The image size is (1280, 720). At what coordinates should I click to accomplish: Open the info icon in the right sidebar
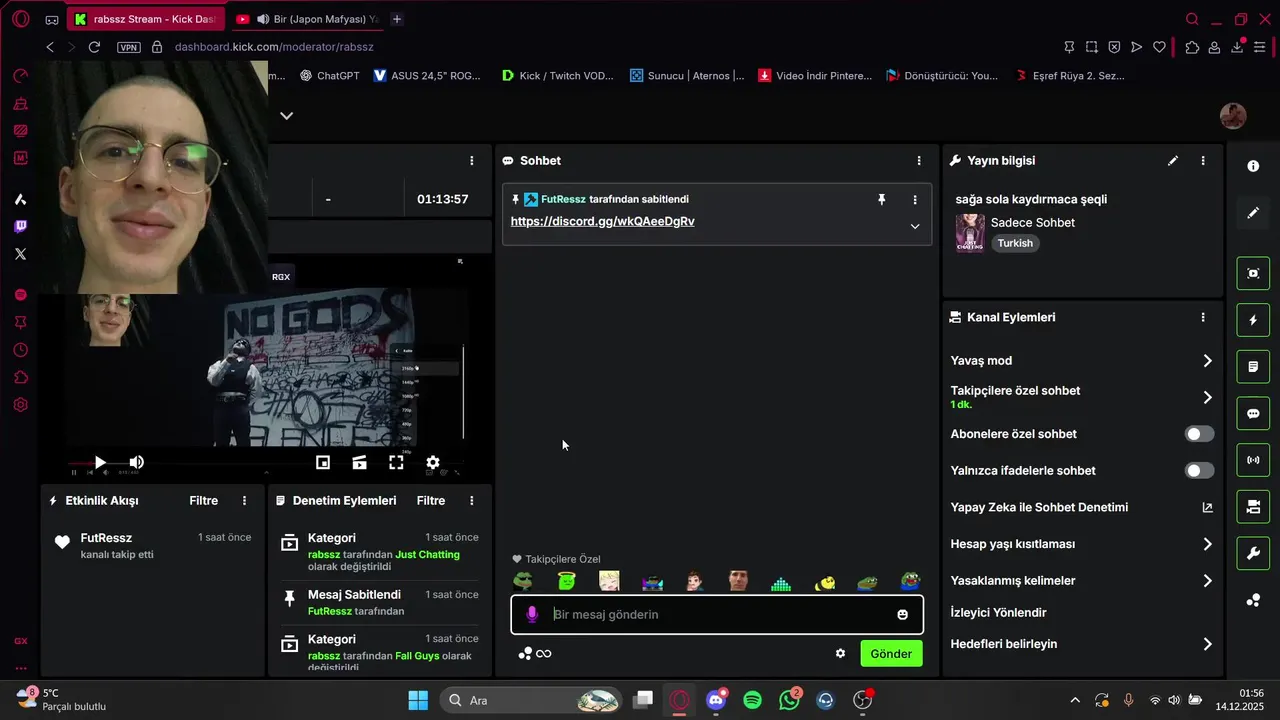1253,166
